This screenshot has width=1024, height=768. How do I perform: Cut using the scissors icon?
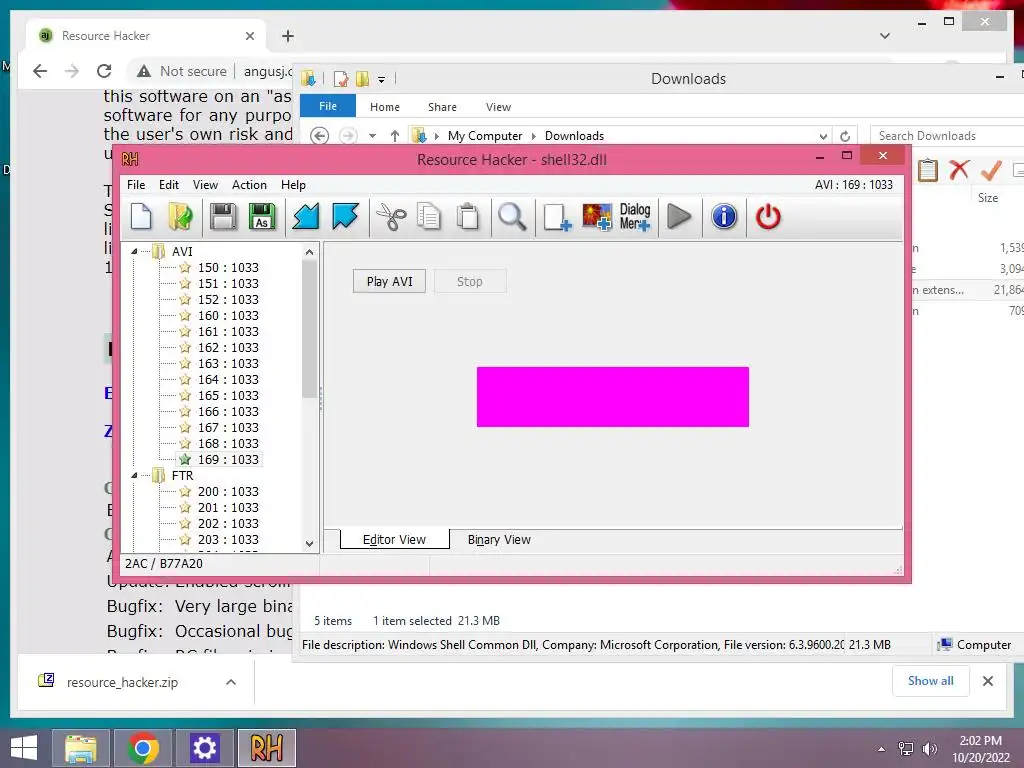391,217
